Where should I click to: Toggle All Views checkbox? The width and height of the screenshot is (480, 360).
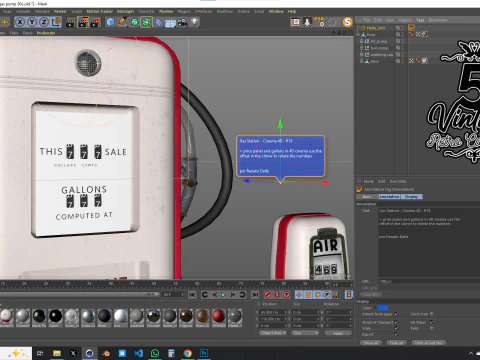click(432, 322)
